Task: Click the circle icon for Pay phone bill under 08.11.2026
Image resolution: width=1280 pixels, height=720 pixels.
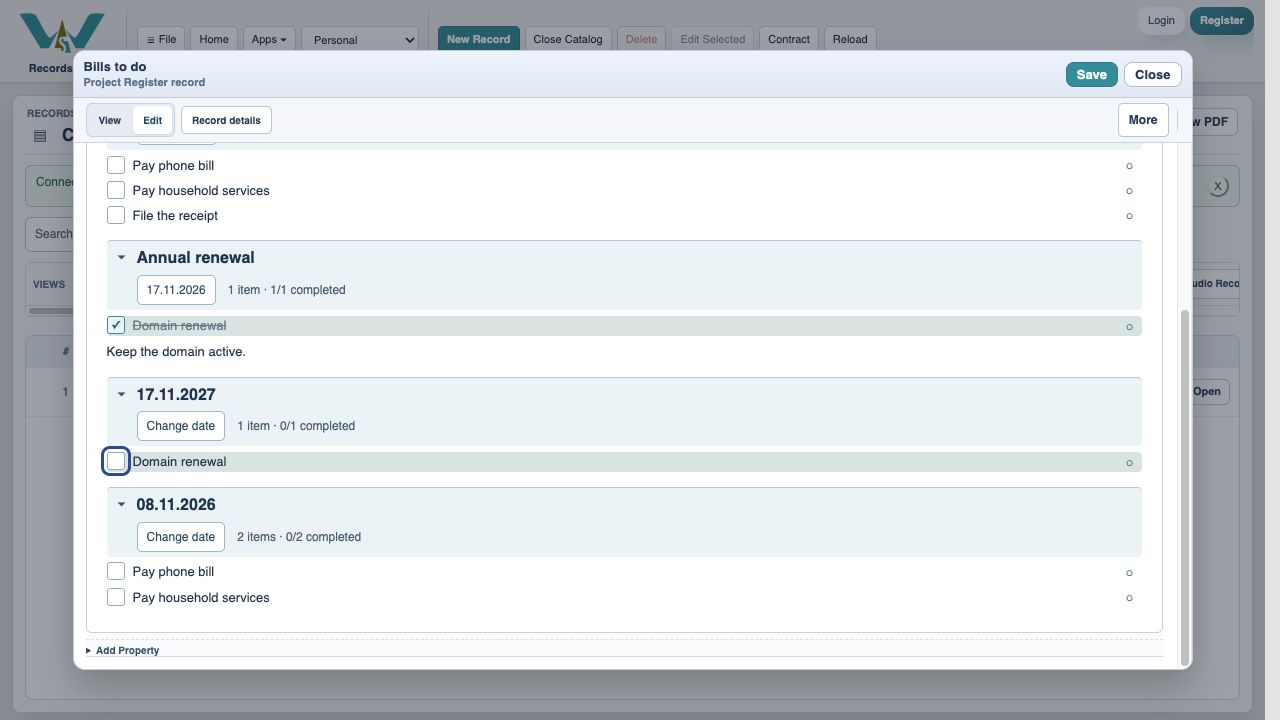Action: [1129, 573]
